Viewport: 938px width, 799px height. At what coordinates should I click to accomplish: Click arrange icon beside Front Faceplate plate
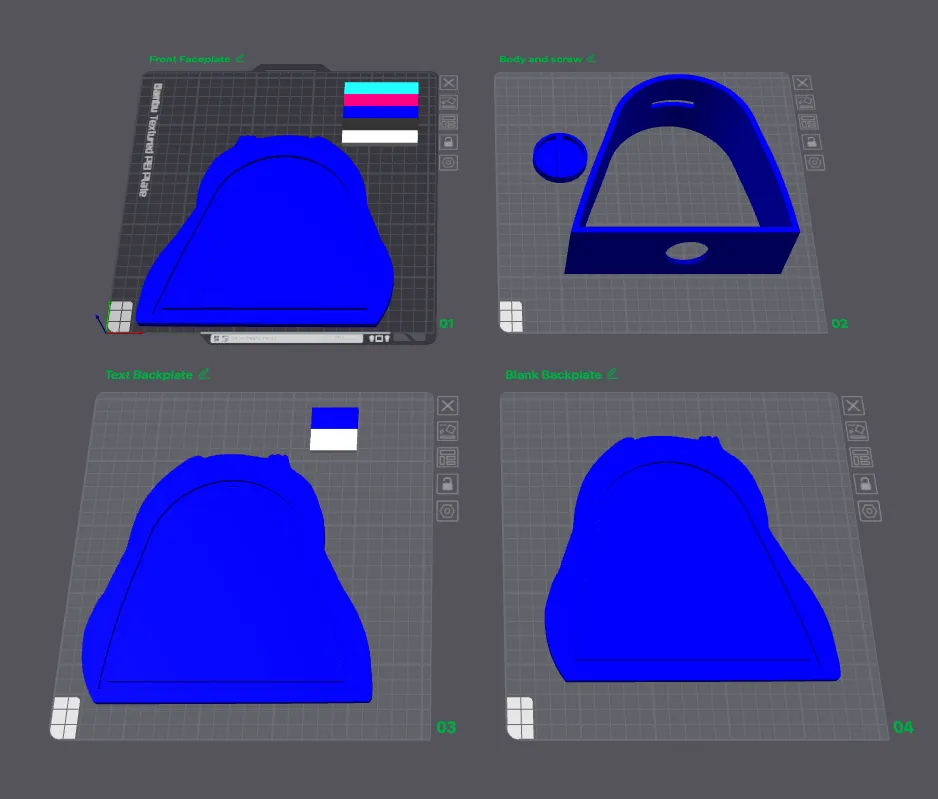[449, 122]
